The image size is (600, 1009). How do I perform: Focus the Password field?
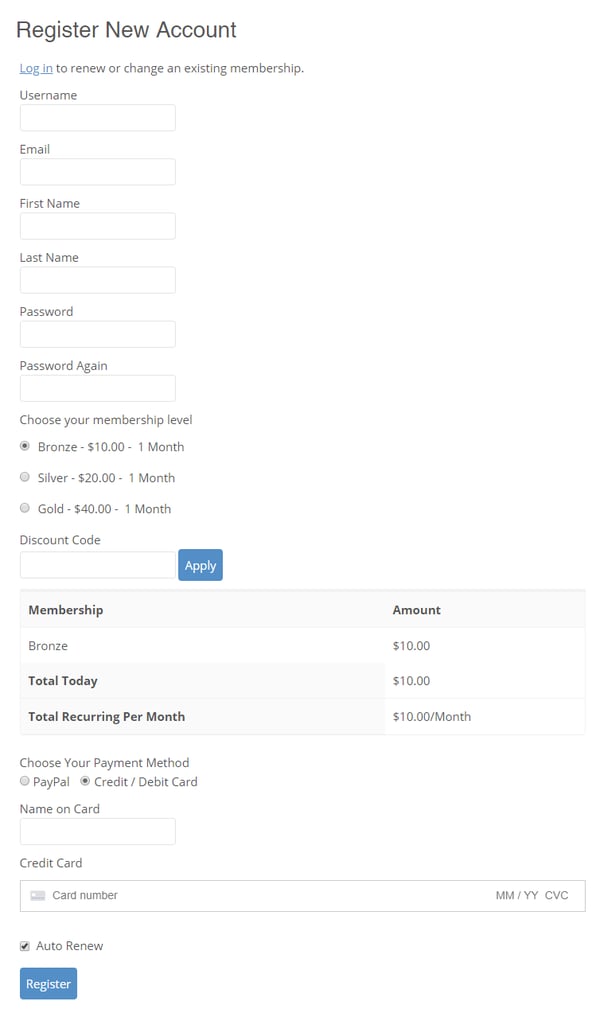(x=97, y=334)
